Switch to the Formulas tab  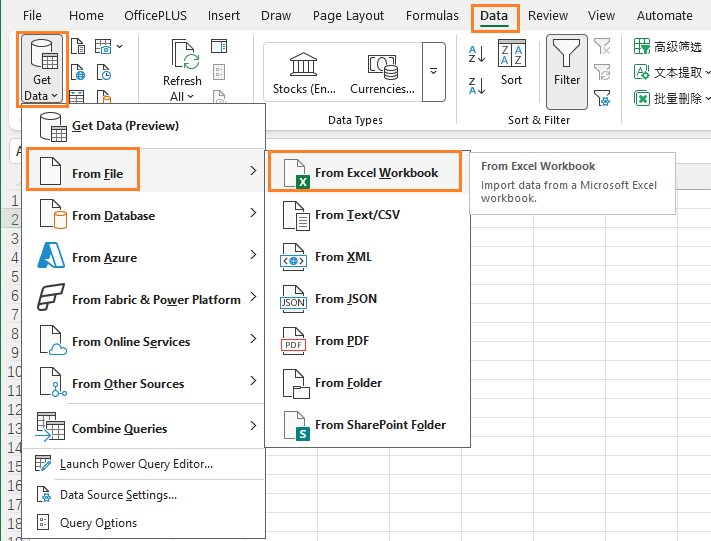pyautogui.click(x=432, y=16)
